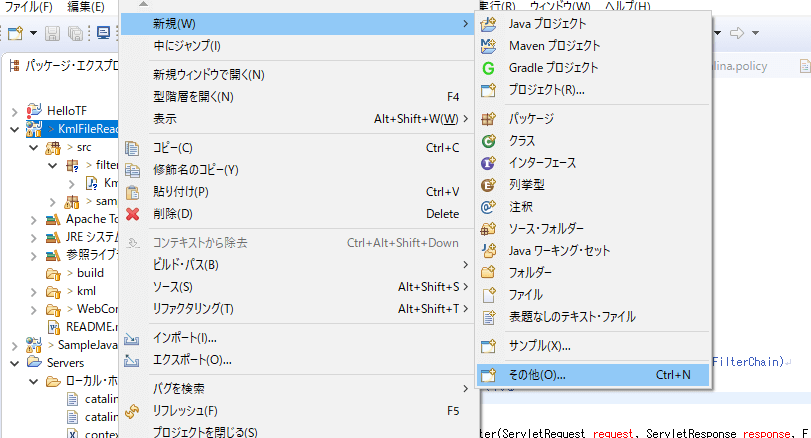Click the monitor icon in the toolbar

103,33
